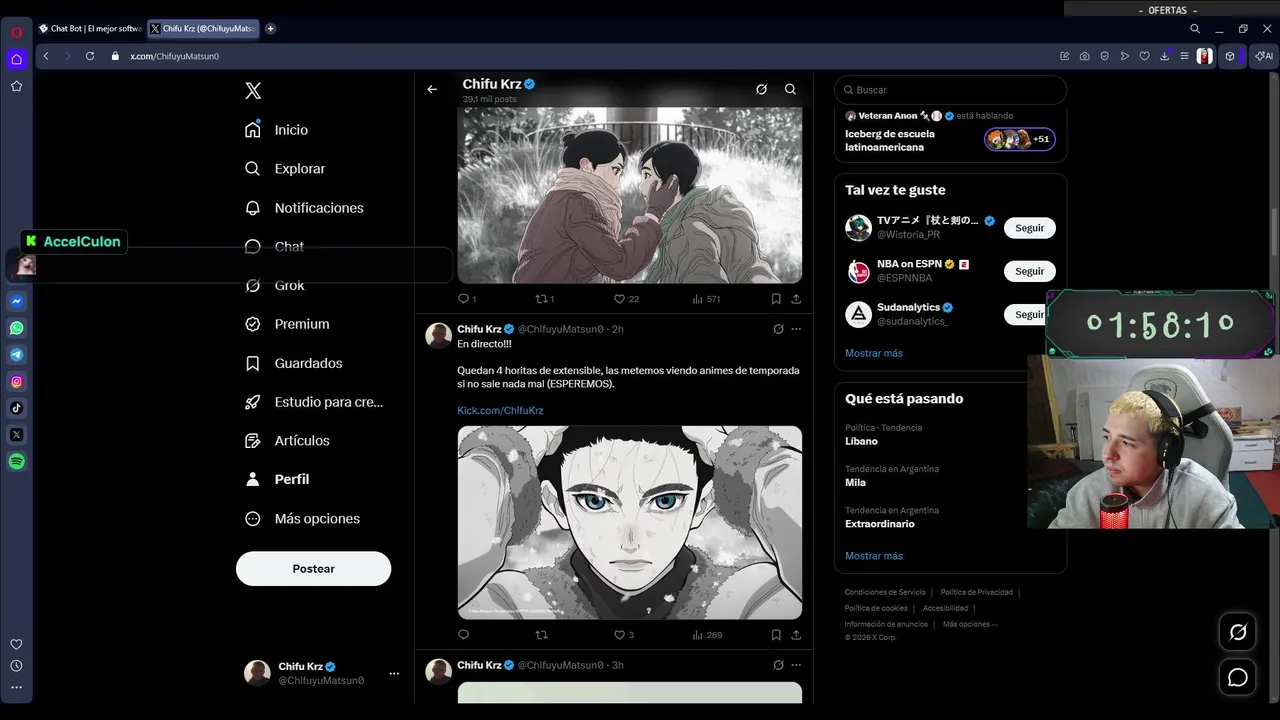Open the Kick.com/ChifuKrz link
The height and width of the screenshot is (720, 1280).
(x=500, y=410)
